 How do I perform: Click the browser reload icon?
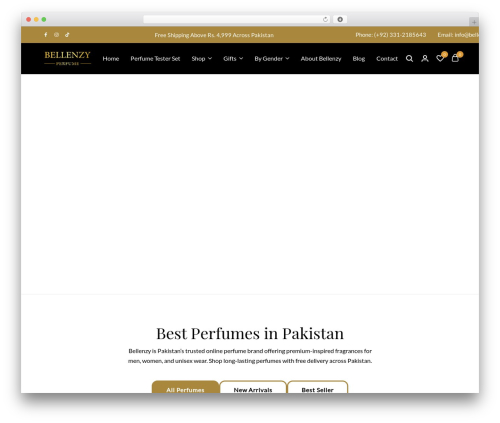(x=325, y=19)
